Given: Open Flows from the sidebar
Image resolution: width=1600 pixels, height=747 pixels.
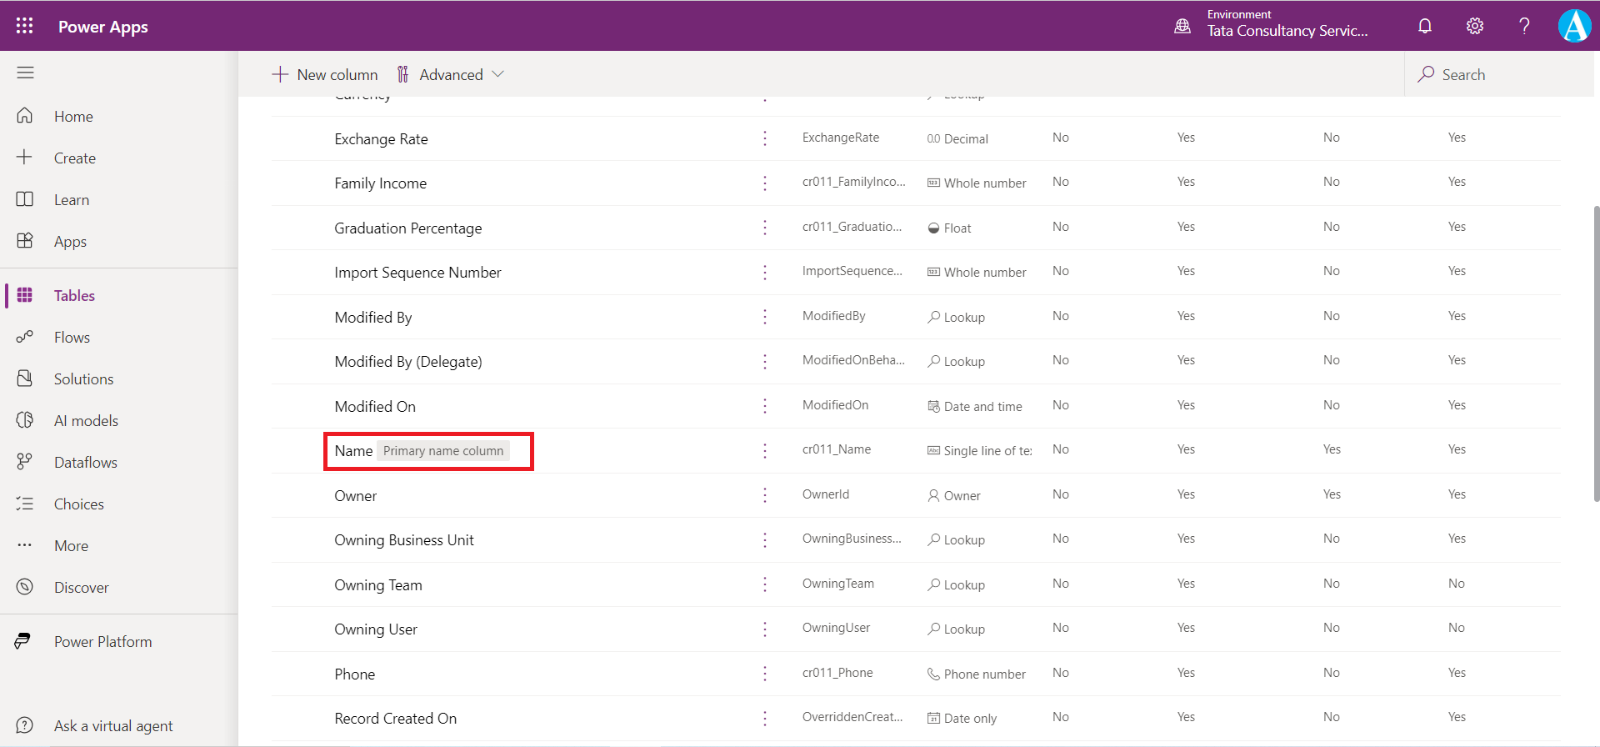Looking at the screenshot, I should click(x=71, y=338).
